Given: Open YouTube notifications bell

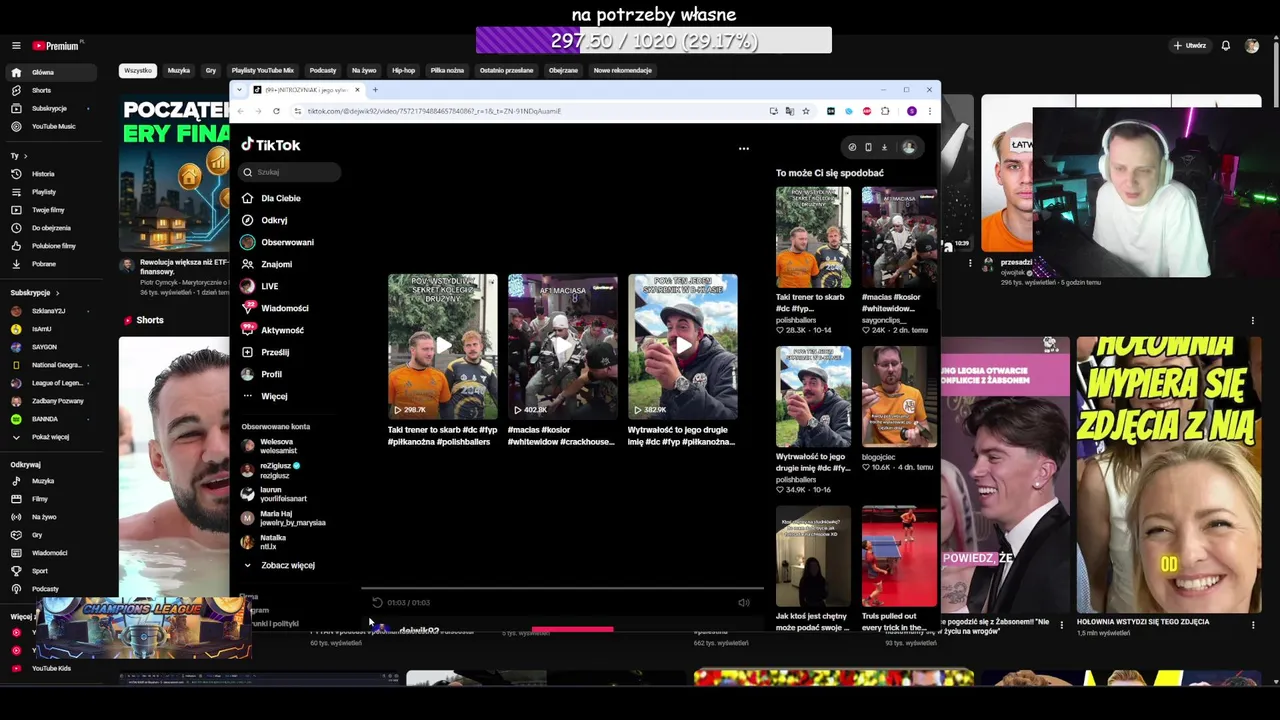Looking at the screenshot, I should pyautogui.click(x=1225, y=46).
